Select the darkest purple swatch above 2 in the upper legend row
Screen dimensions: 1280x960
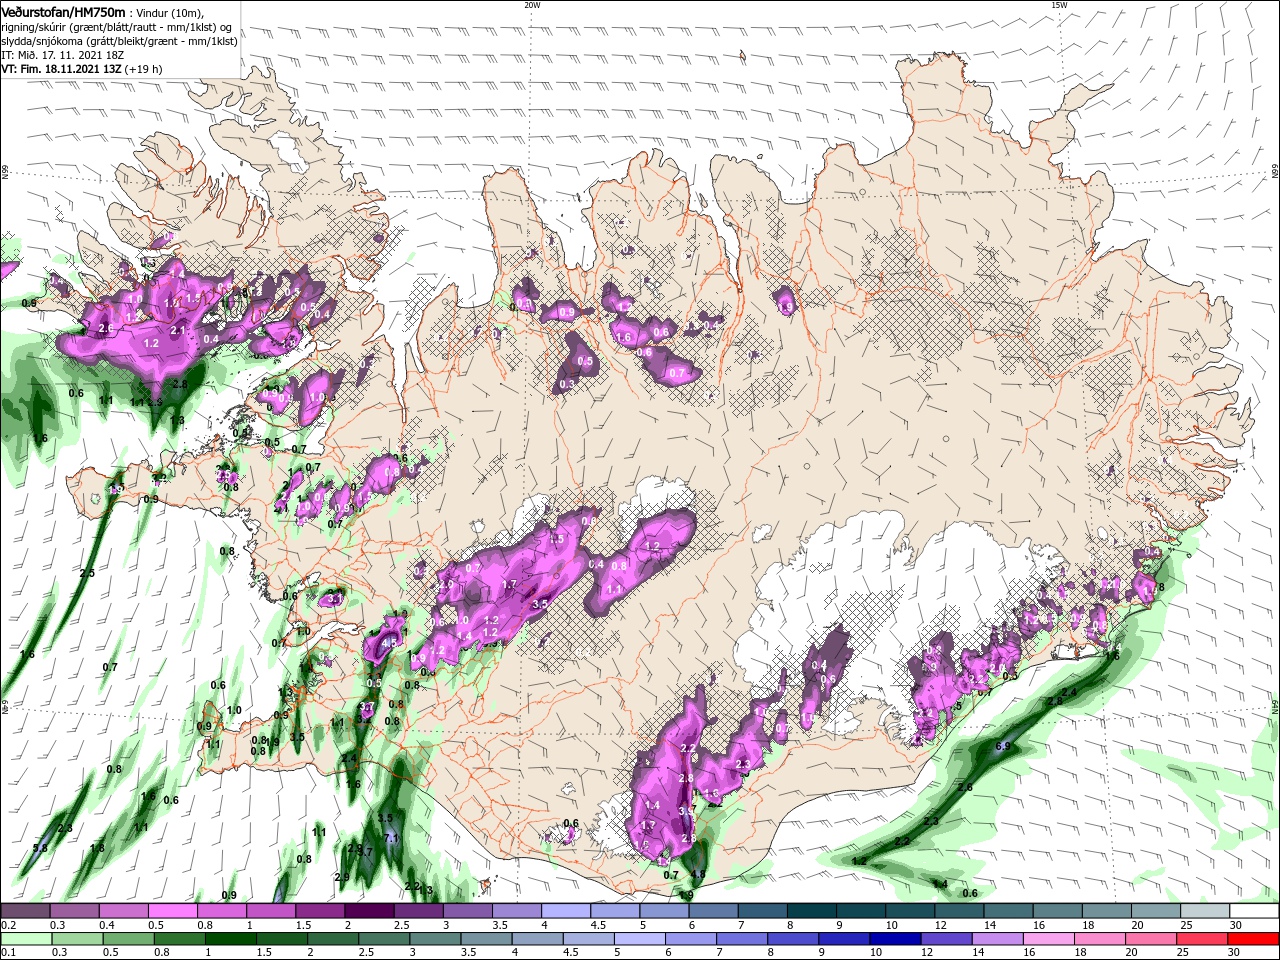[369, 910]
